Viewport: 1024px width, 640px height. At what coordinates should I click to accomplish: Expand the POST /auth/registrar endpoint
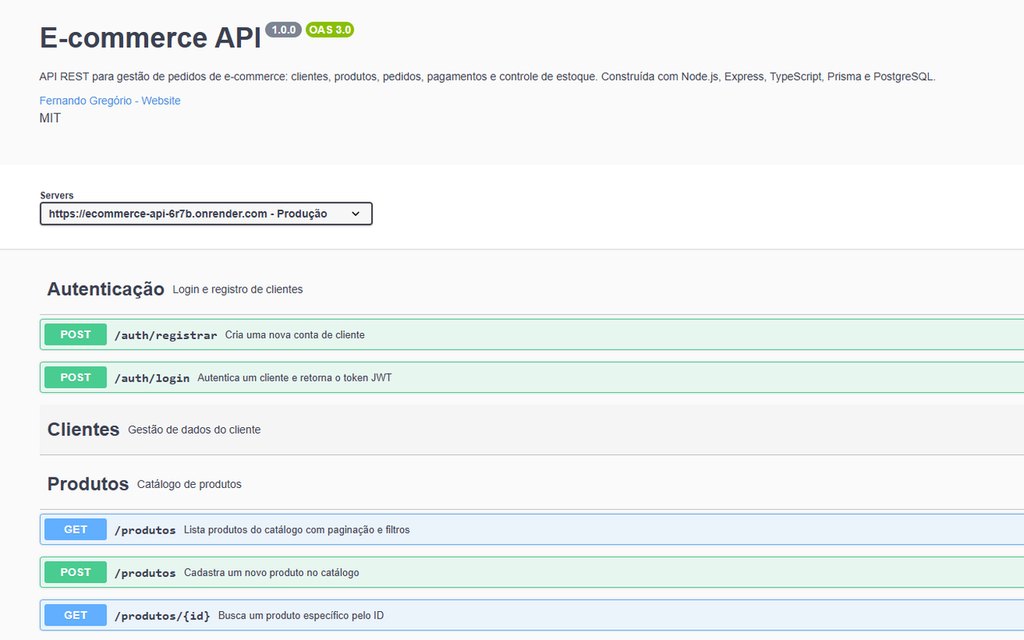(x=532, y=334)
